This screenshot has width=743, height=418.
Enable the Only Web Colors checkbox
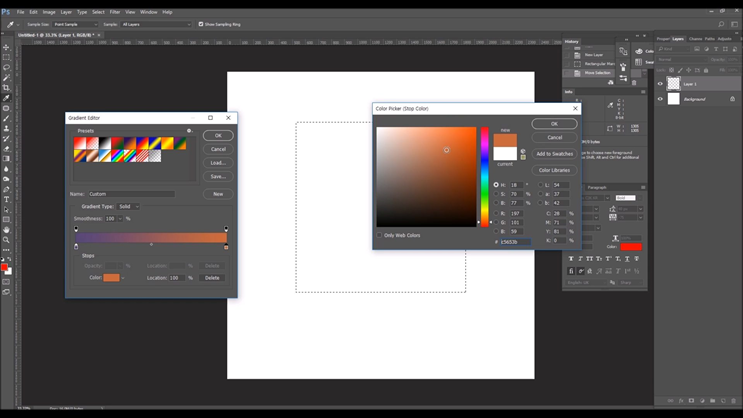pos(380,235)
